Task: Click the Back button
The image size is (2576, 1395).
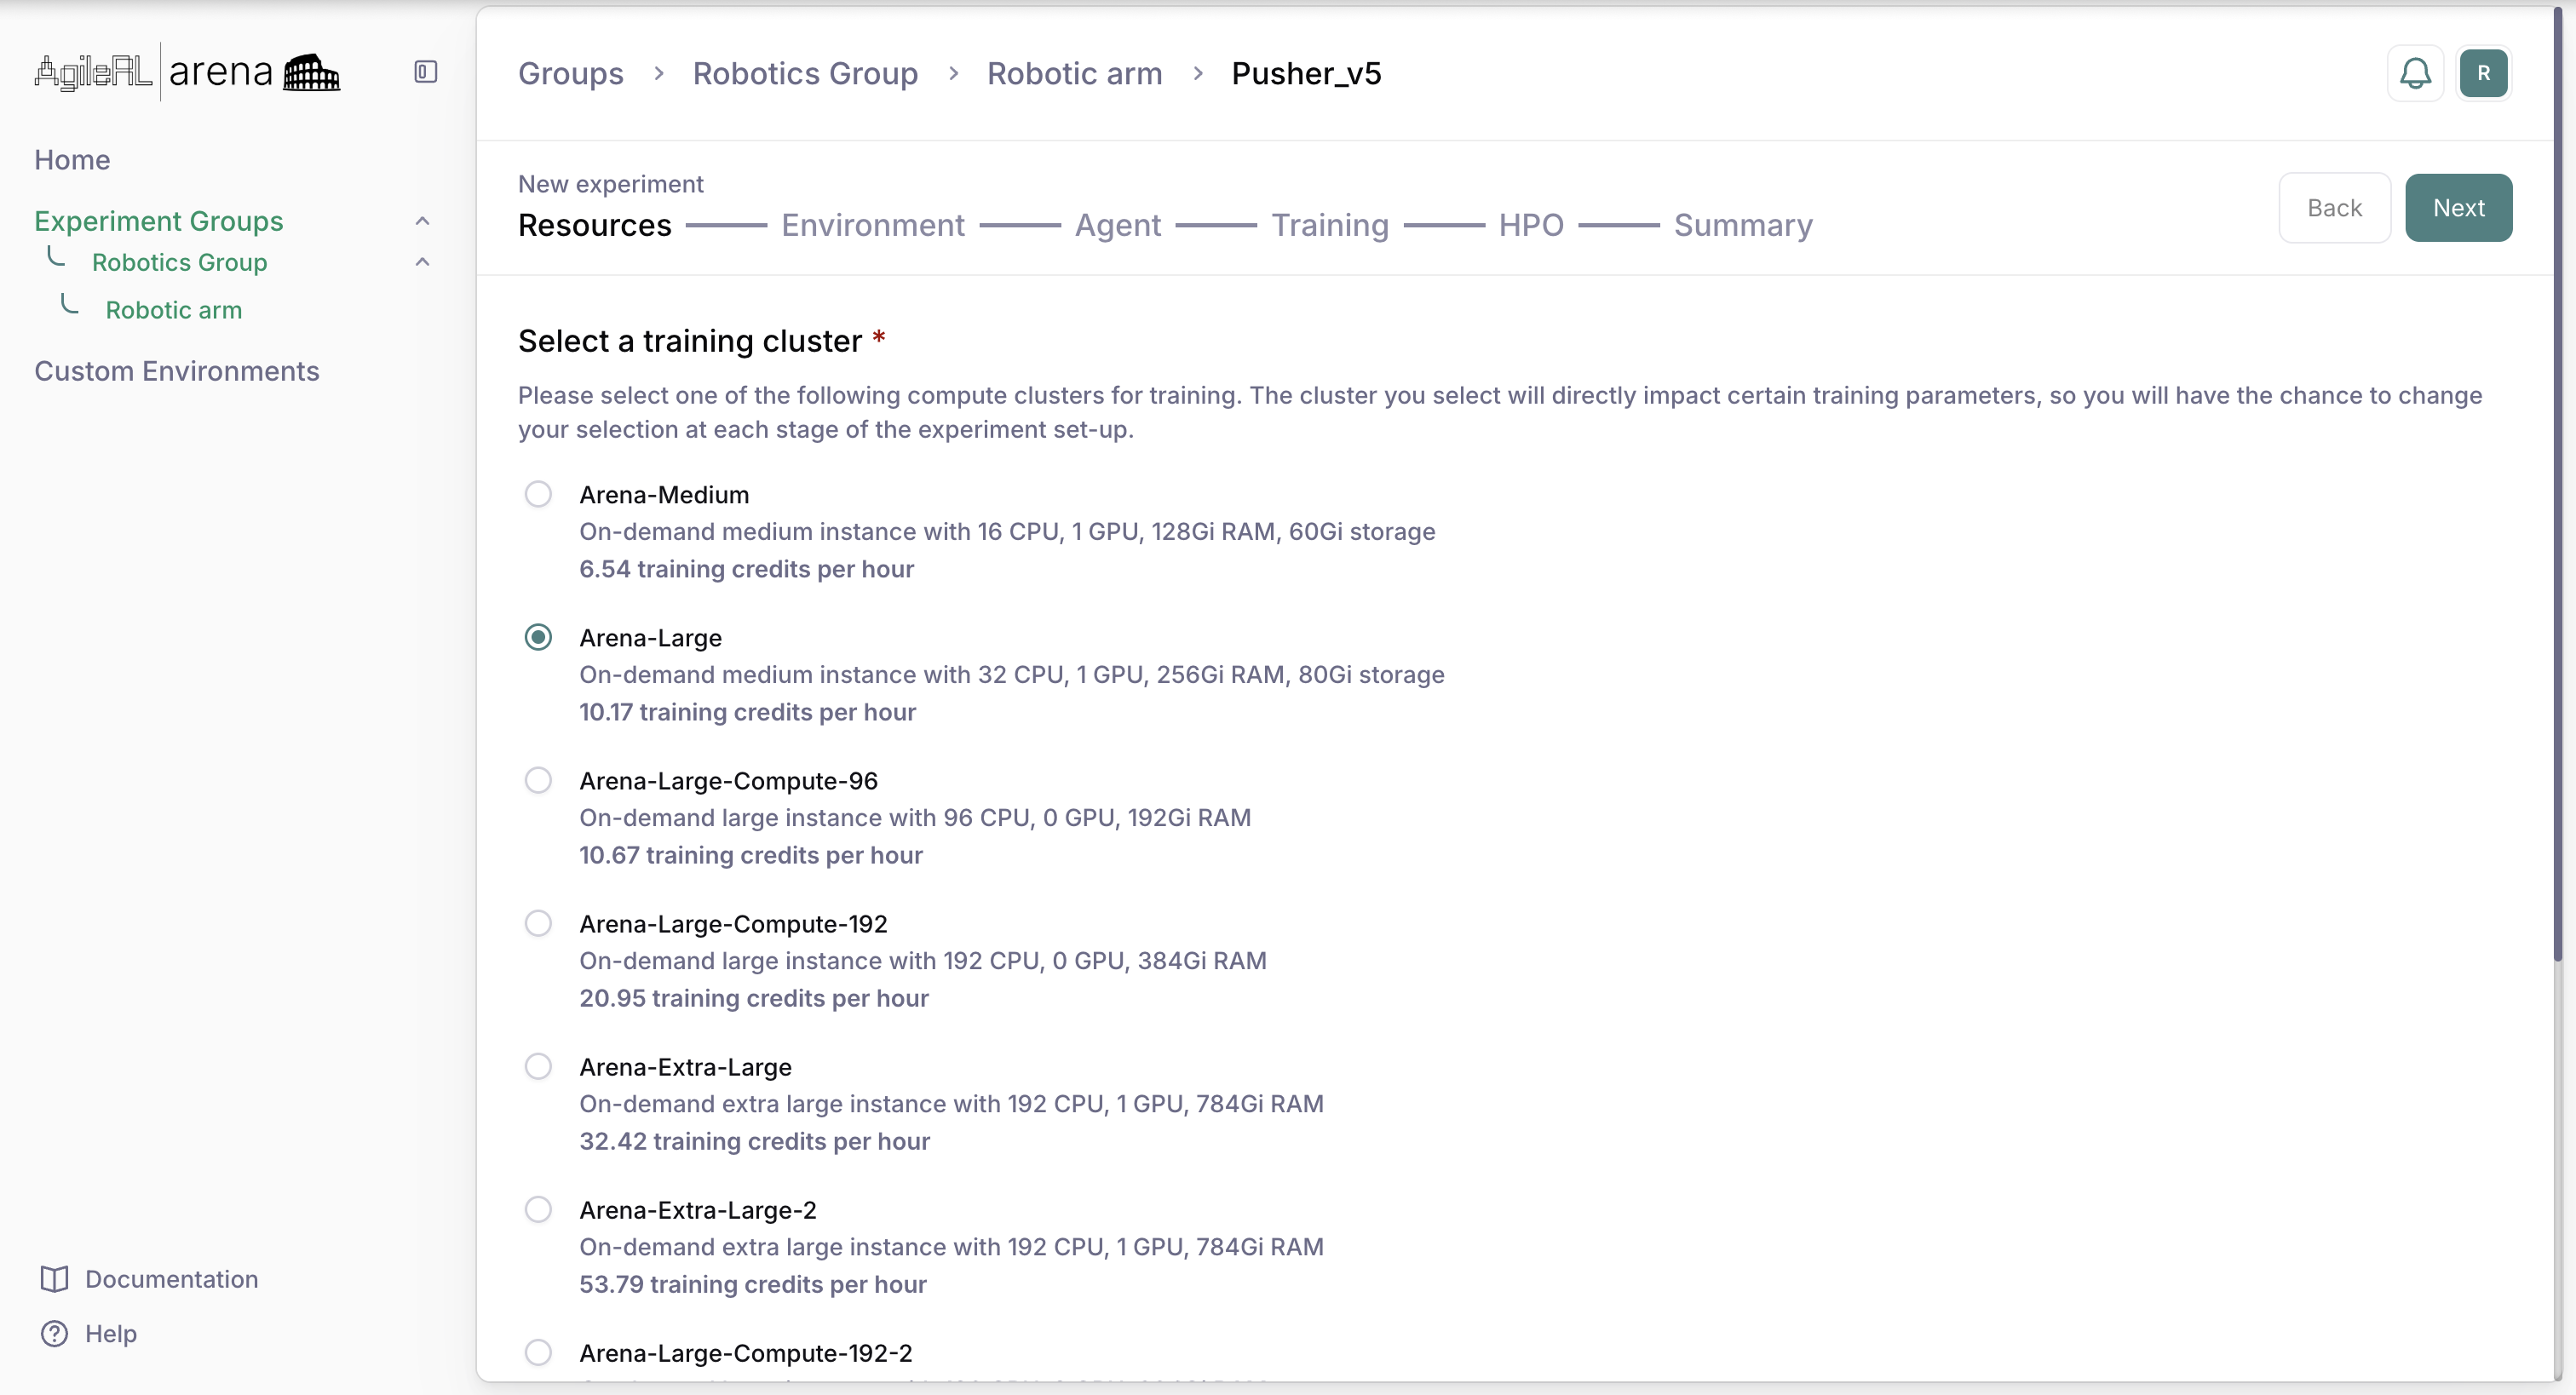Action: click(x=2334, y=207)
